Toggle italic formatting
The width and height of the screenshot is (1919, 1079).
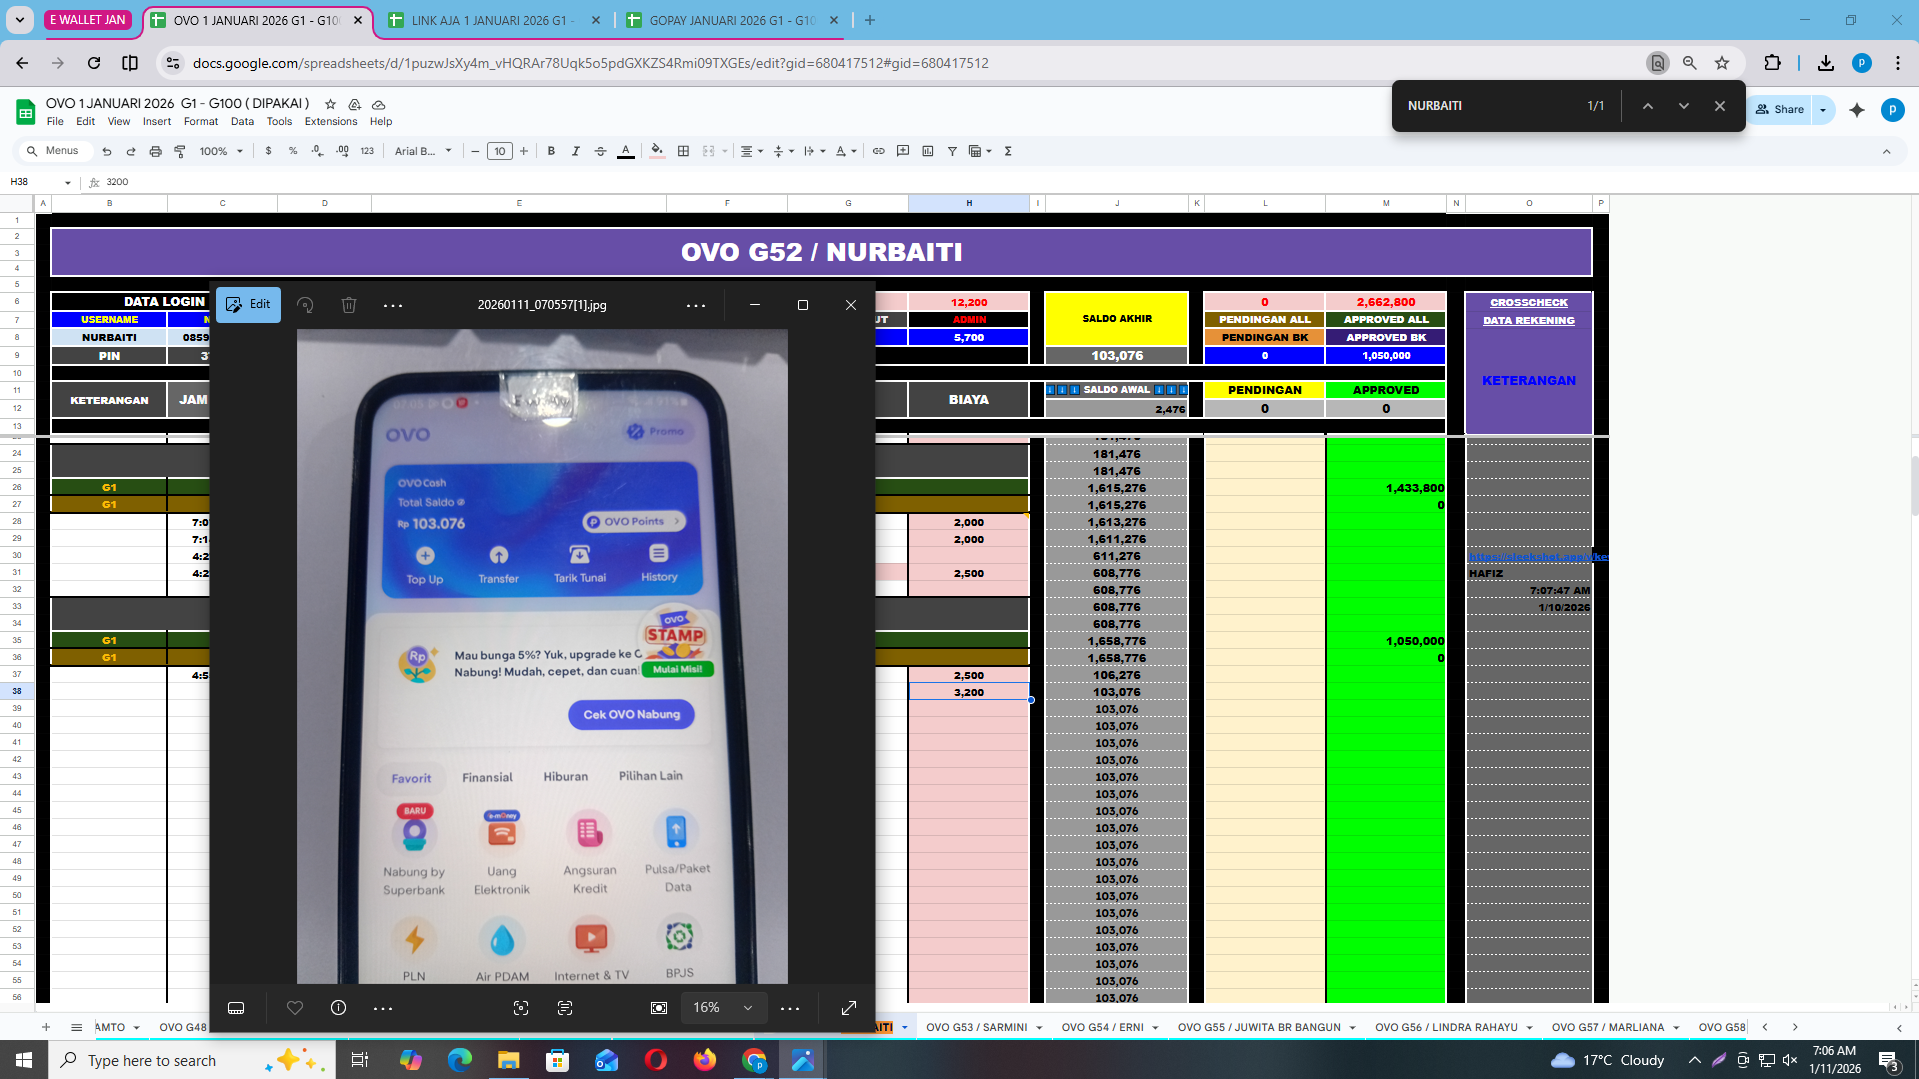[x=576, y=151]
